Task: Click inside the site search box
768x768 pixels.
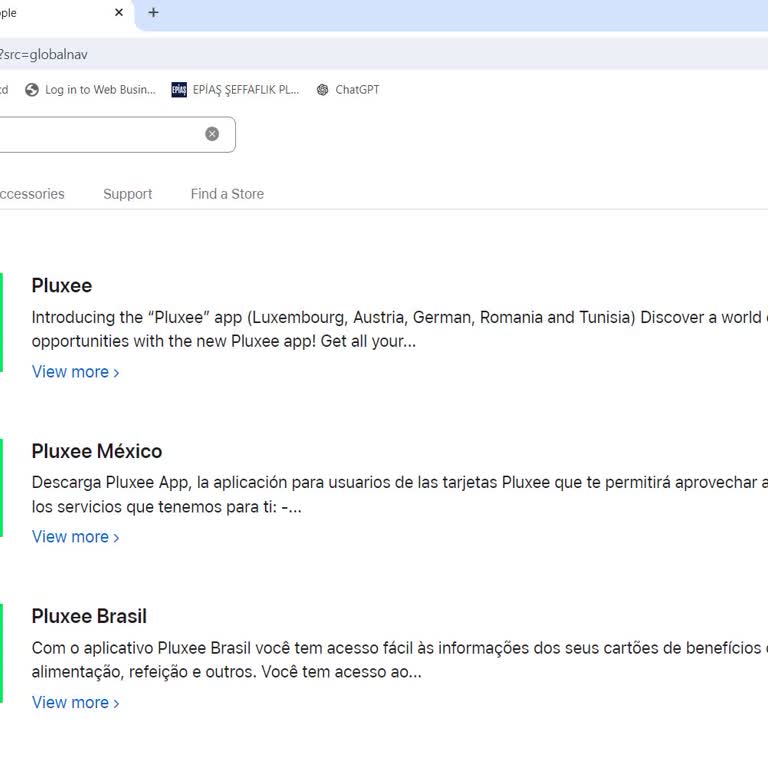Action: [x=100, y=134]
